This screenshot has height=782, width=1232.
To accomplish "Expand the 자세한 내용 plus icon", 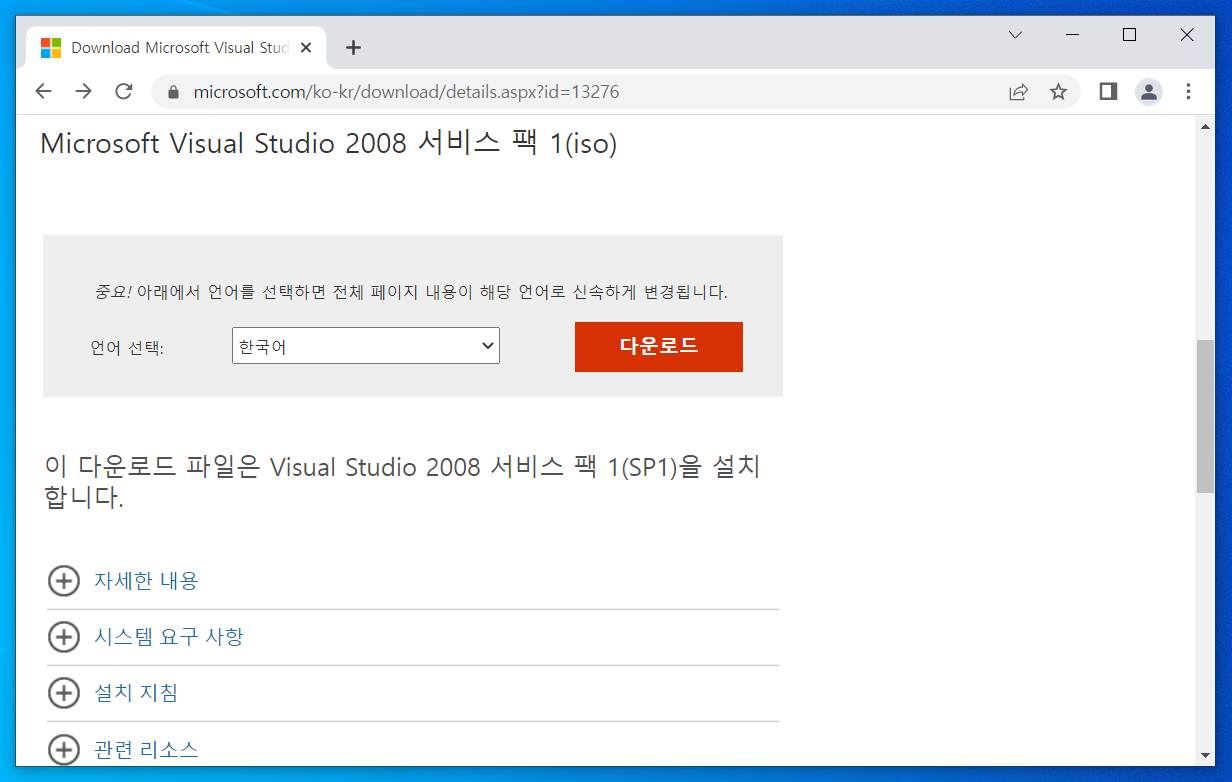I will 64,581.
